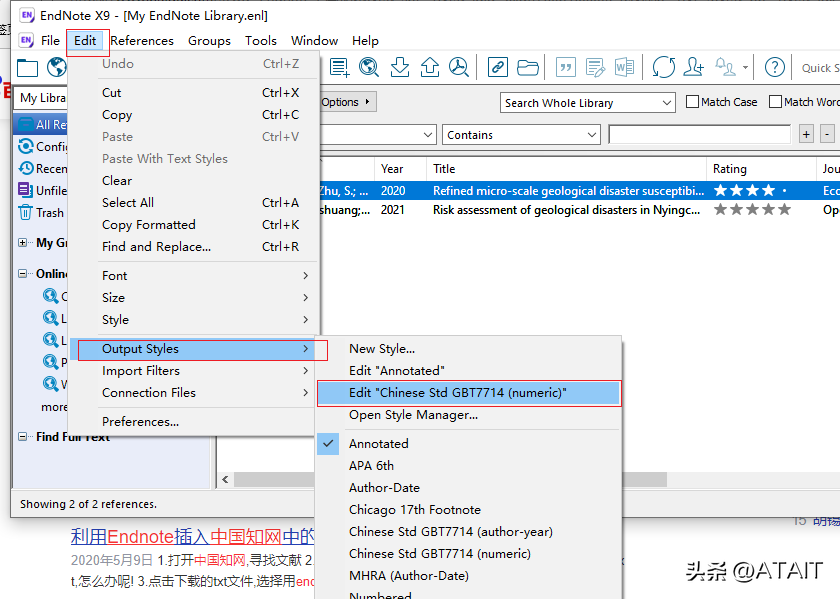Click the Insert Citation quote-mark icon
Image resolution: width=840 pixels, height=599 pixels.
point(566,68)
